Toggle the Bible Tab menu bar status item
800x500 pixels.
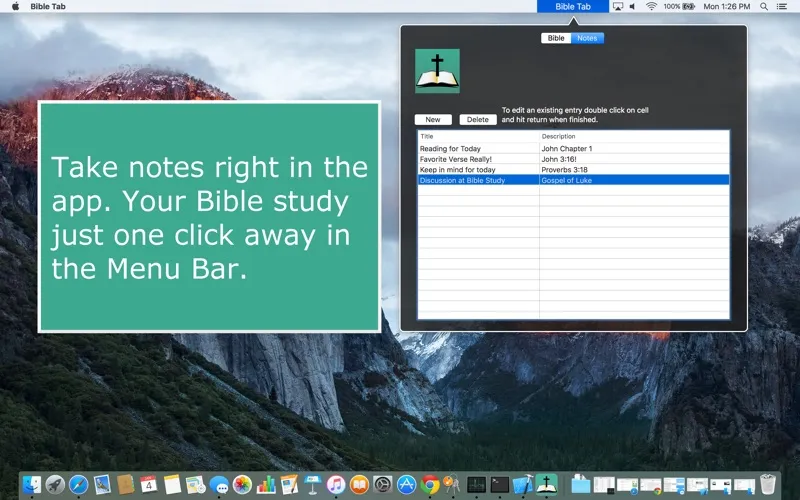[x=572, y=7]
